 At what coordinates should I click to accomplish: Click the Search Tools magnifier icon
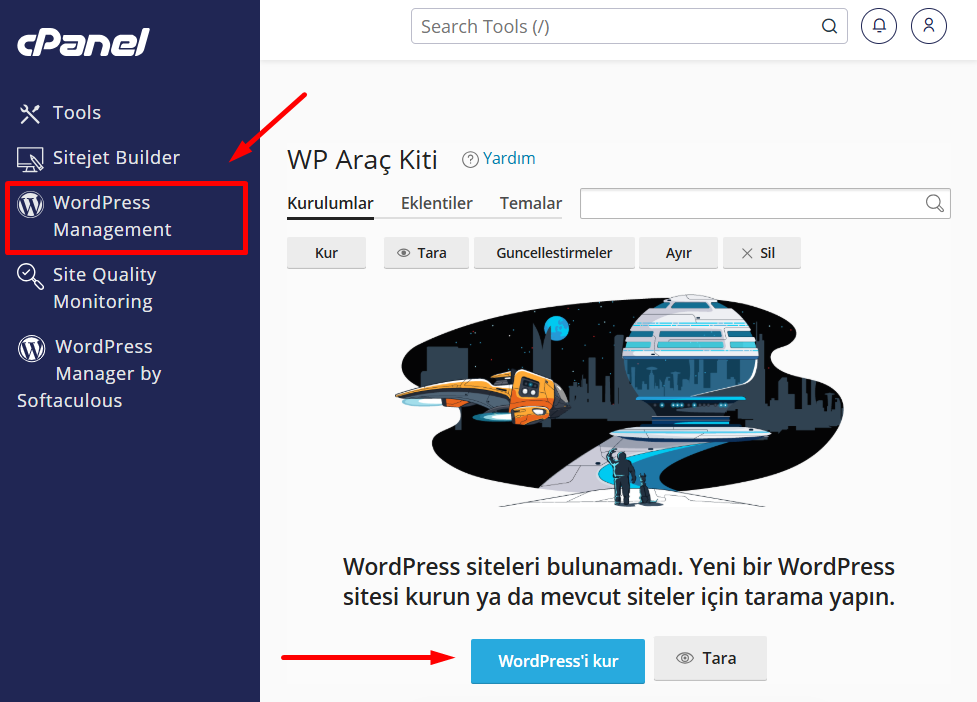point(829,26)
